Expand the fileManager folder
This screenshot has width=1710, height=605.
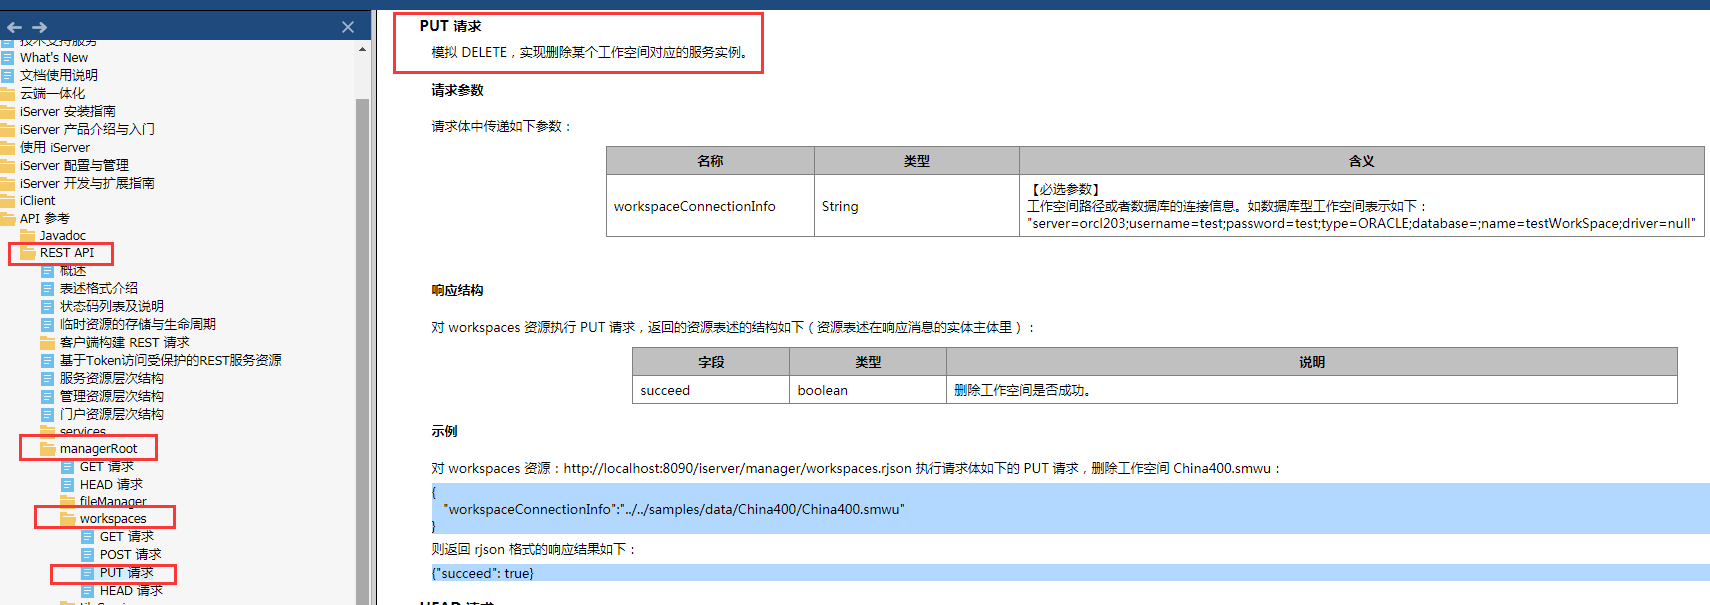[113, 501]
